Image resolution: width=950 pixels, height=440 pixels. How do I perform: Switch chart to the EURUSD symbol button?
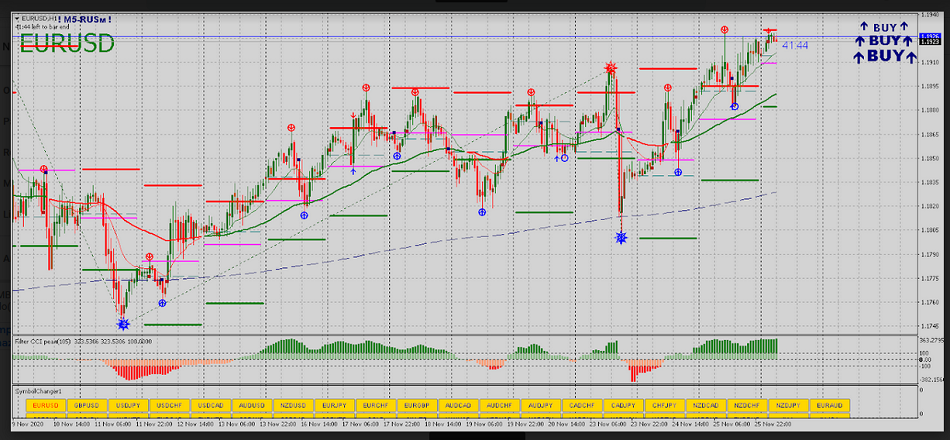[x=46, y=405]
